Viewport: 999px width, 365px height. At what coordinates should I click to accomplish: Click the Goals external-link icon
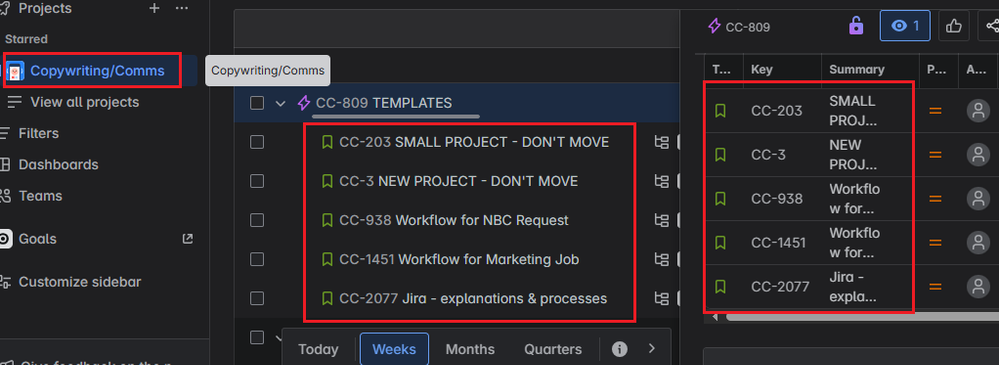187,239
